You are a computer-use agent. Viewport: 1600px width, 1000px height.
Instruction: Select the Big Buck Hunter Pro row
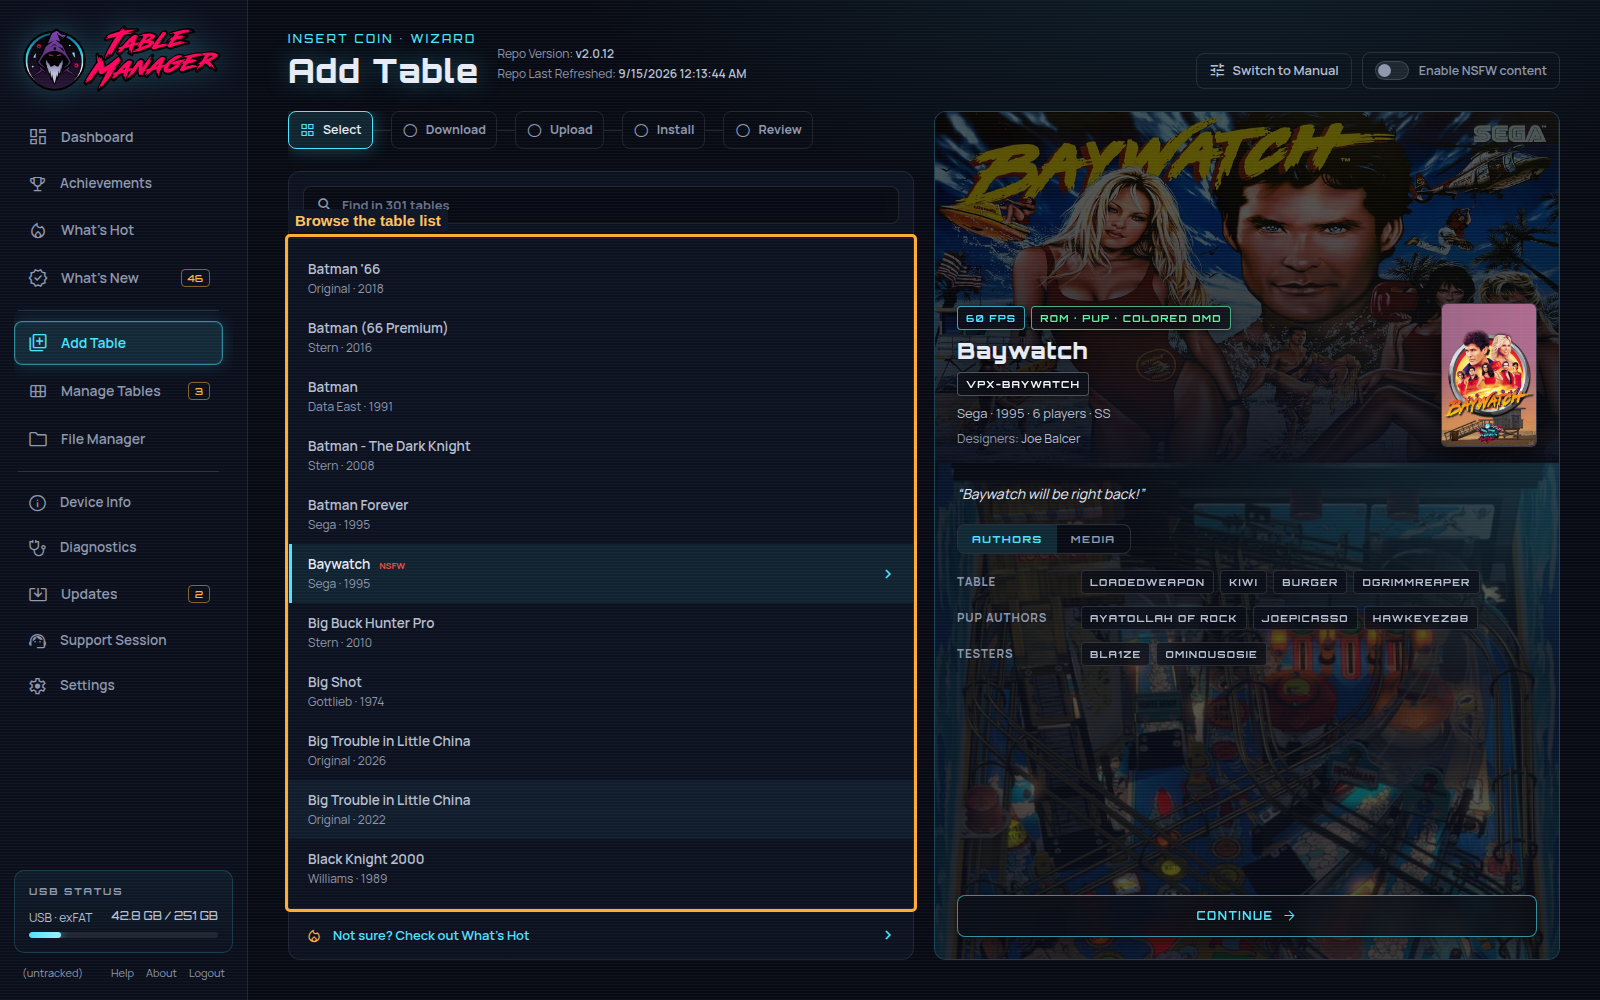click(x=601, y=633)
